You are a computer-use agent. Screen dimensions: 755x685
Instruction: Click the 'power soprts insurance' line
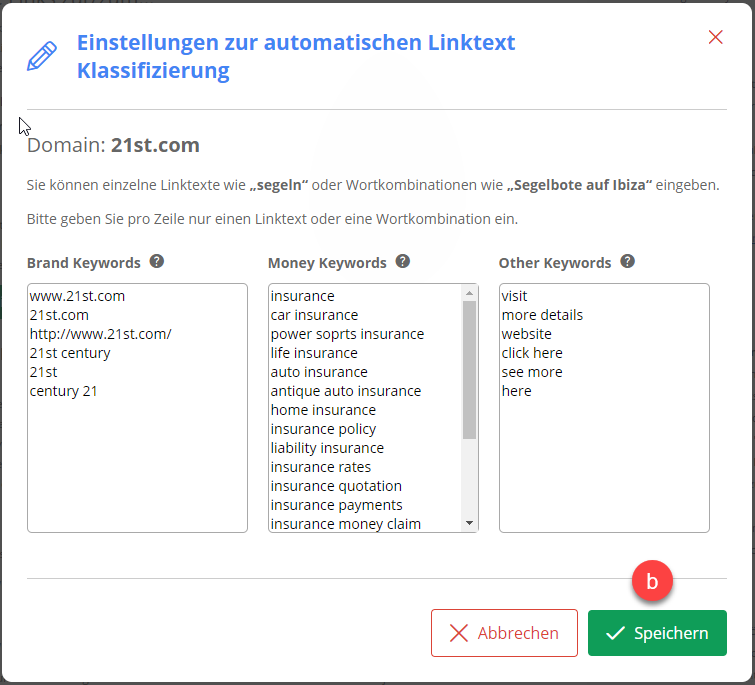tap(347, 334)
